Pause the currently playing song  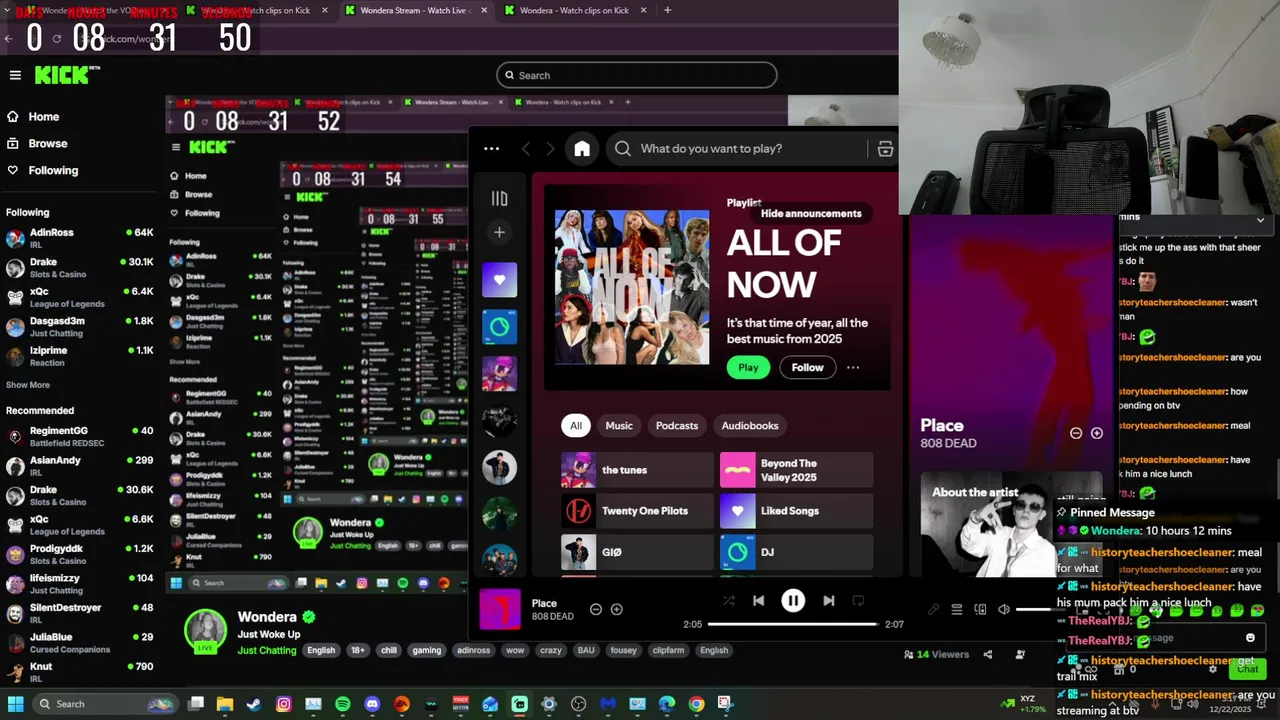pyautogui.click(x=793, y=601)
